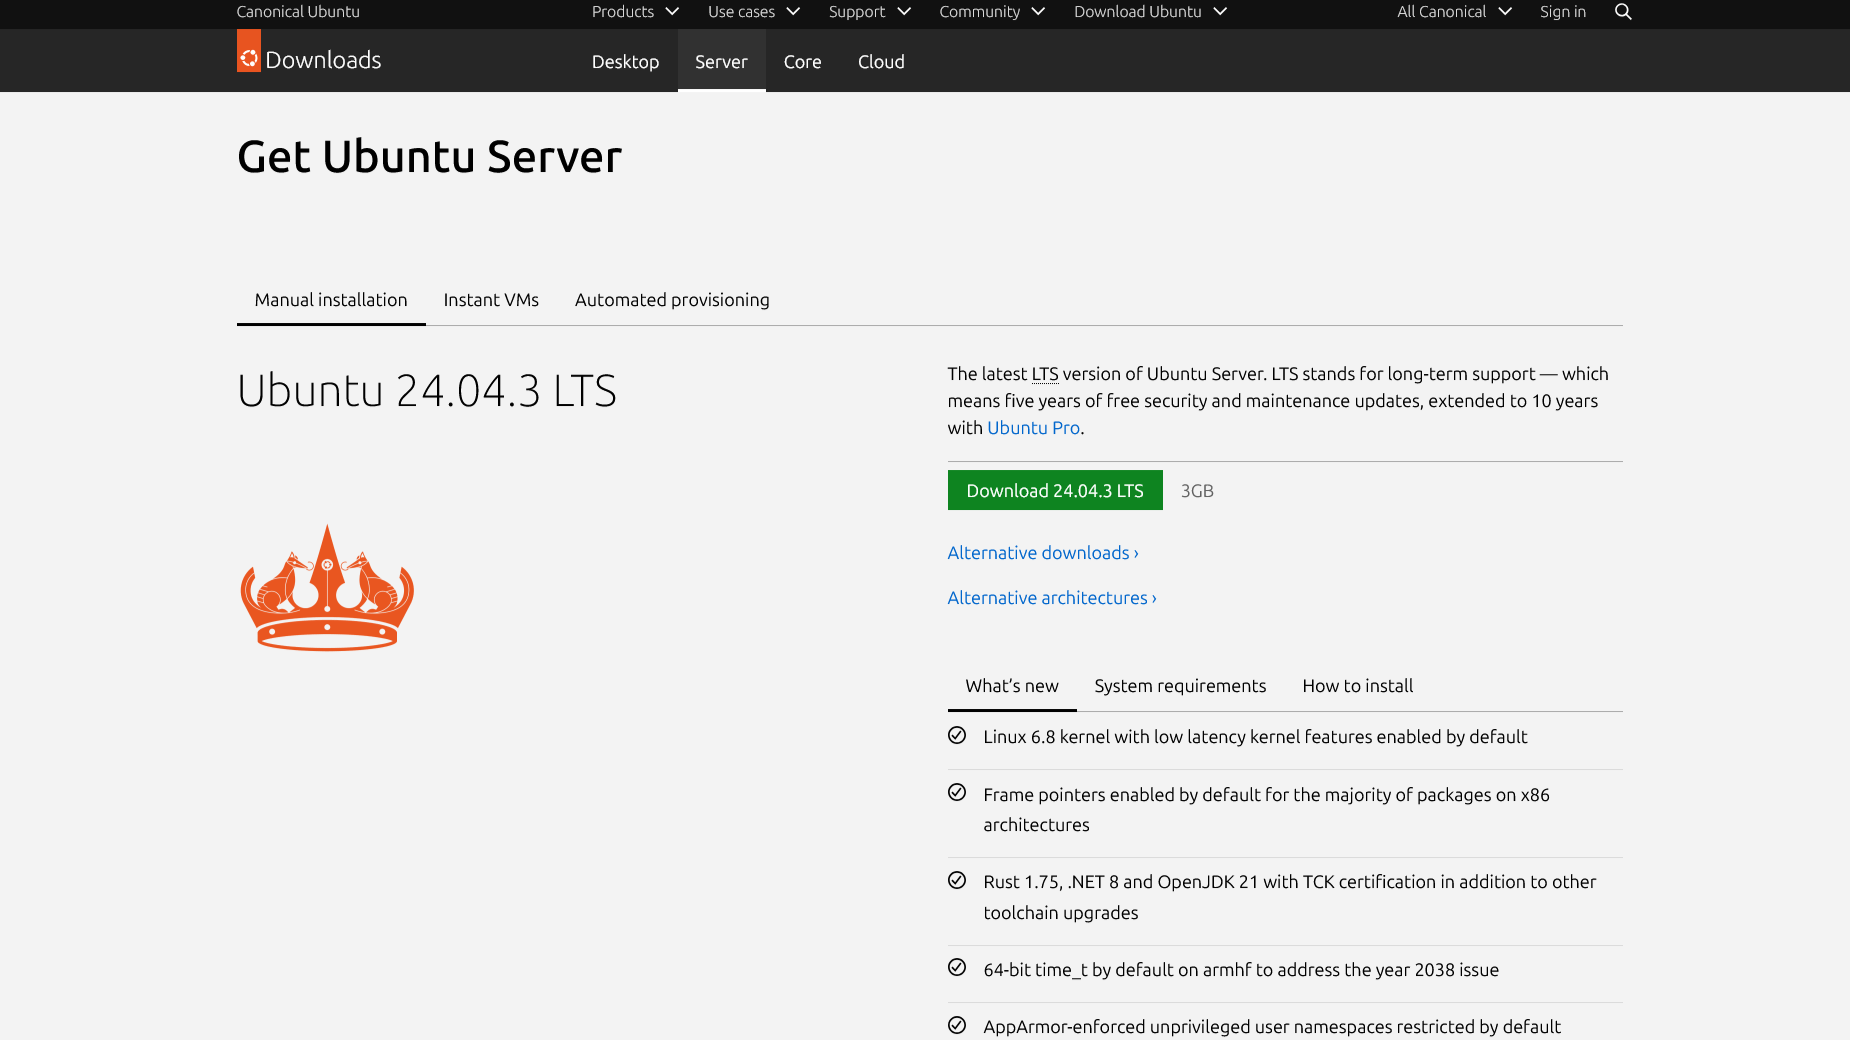The width and height of the screenshot is (1850, 1040).
Task: Select the System requirements tab
Action: (1180, 686)
